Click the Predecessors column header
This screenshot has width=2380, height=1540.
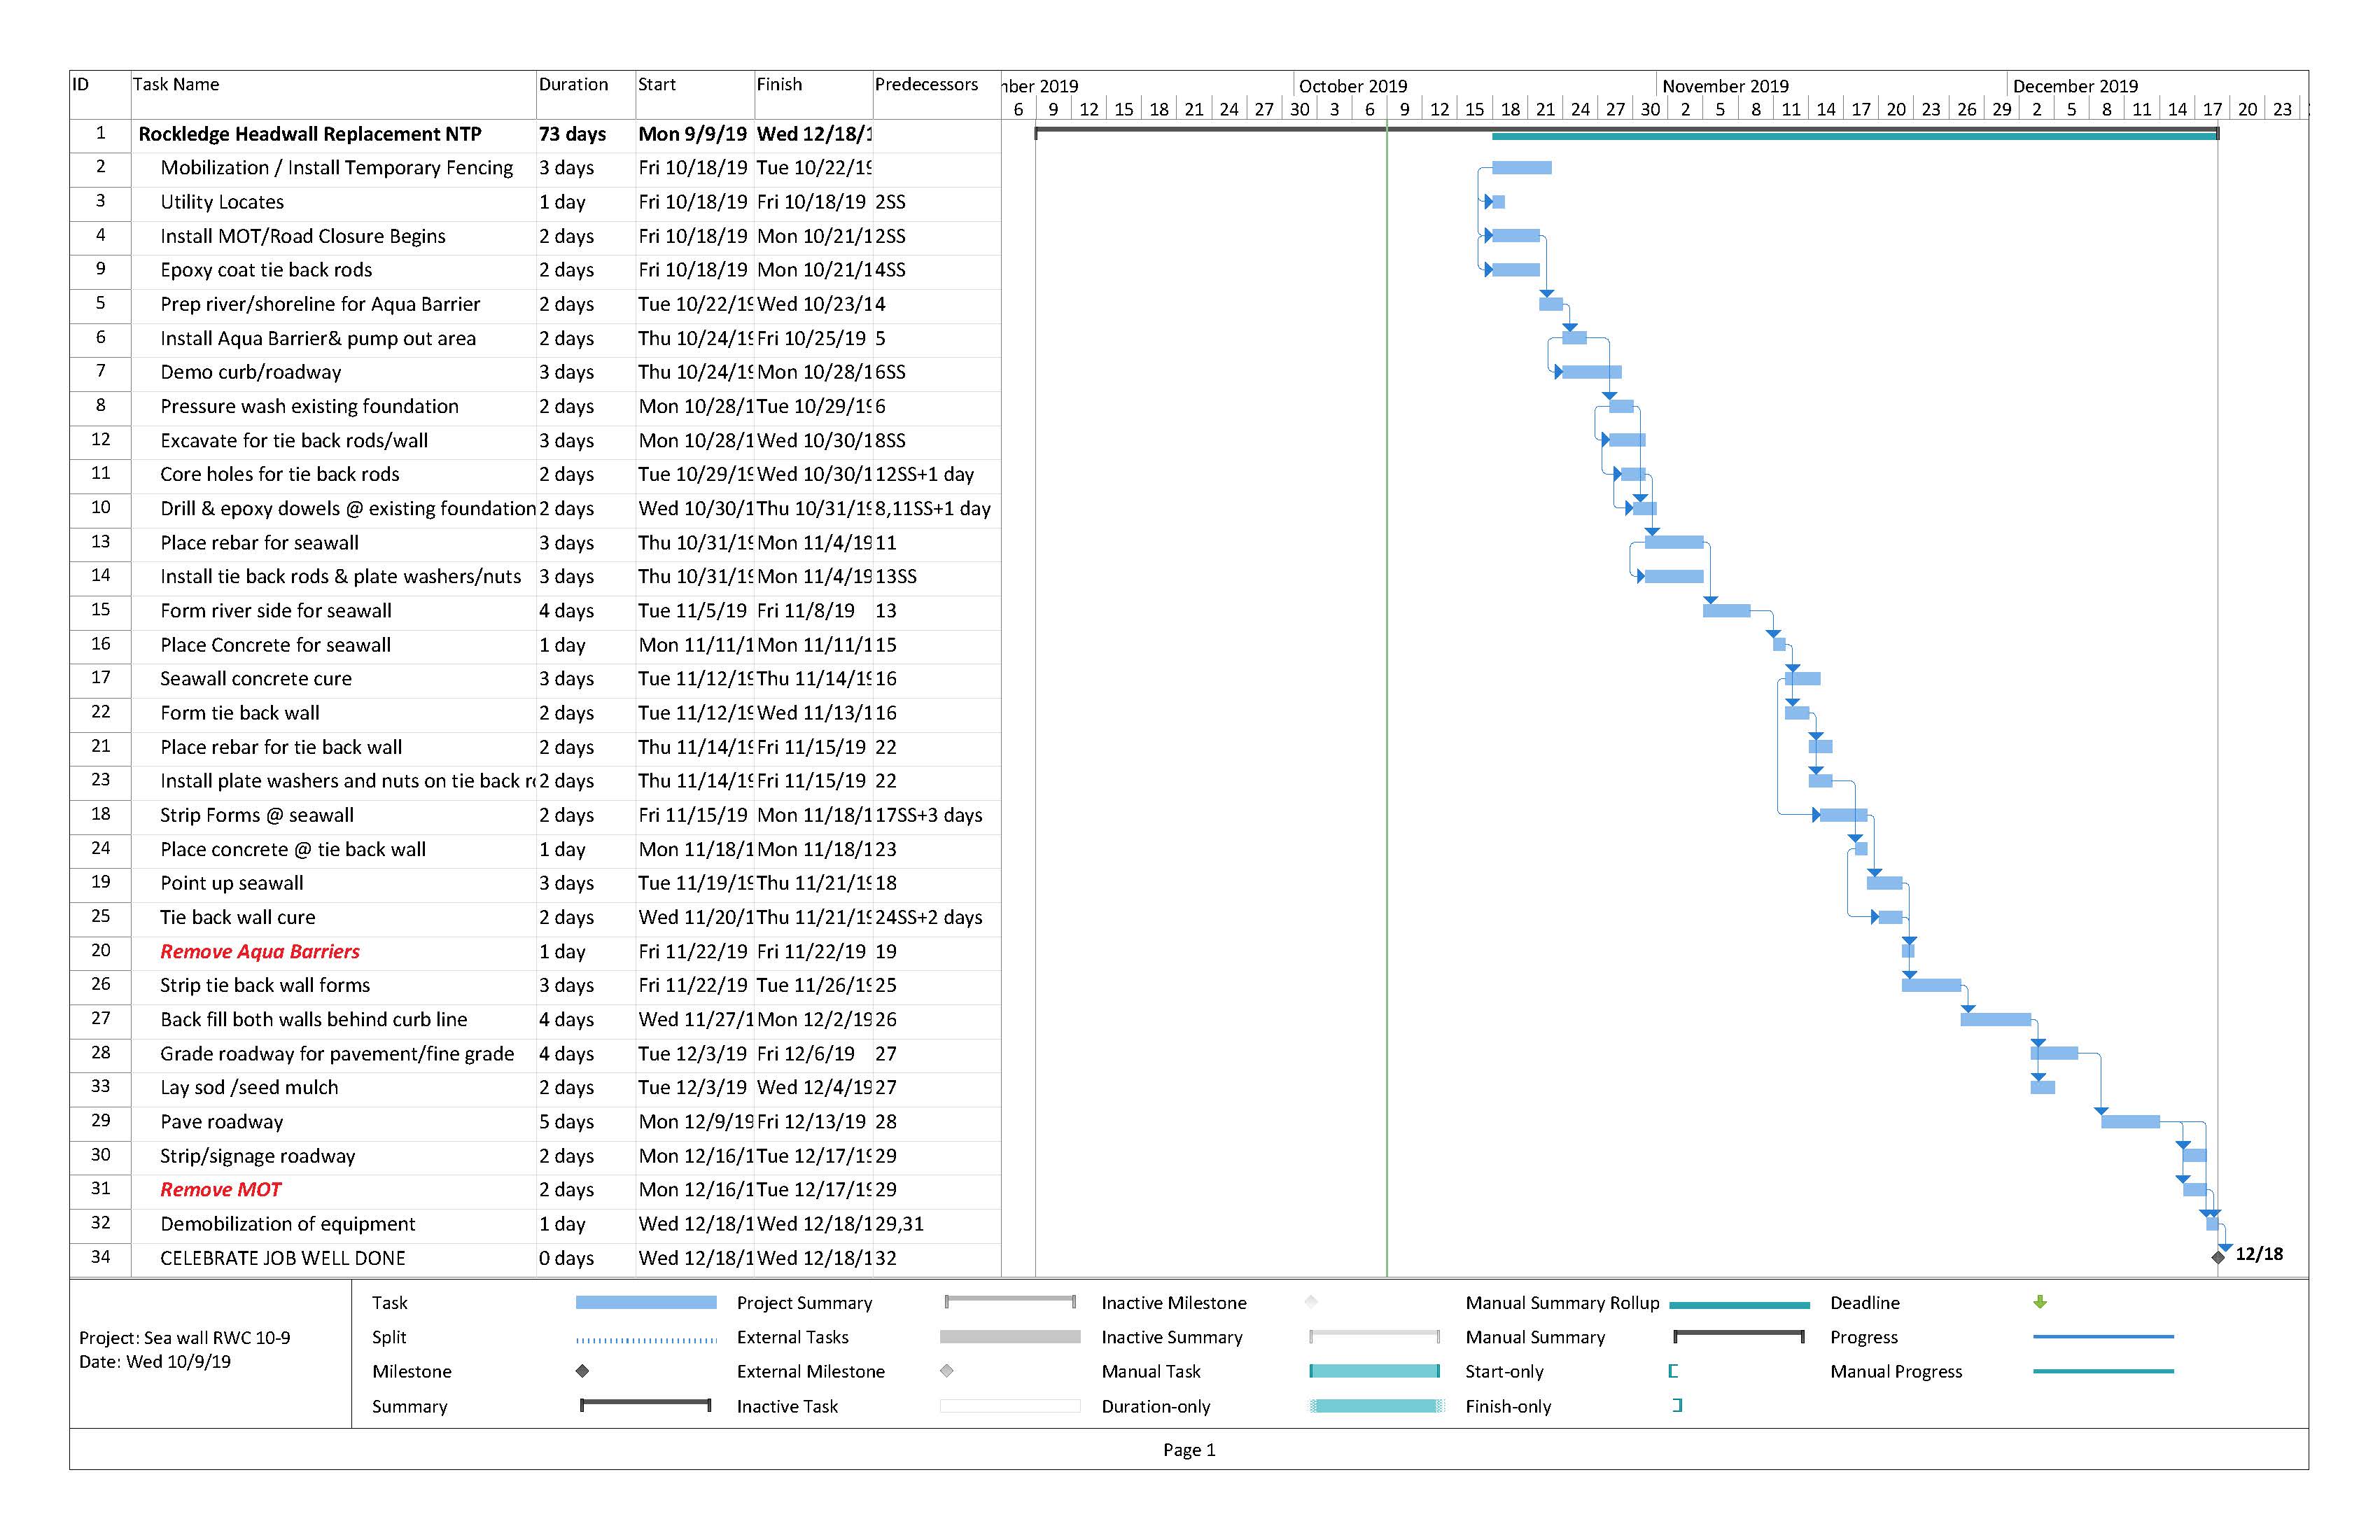coord(926,85)
